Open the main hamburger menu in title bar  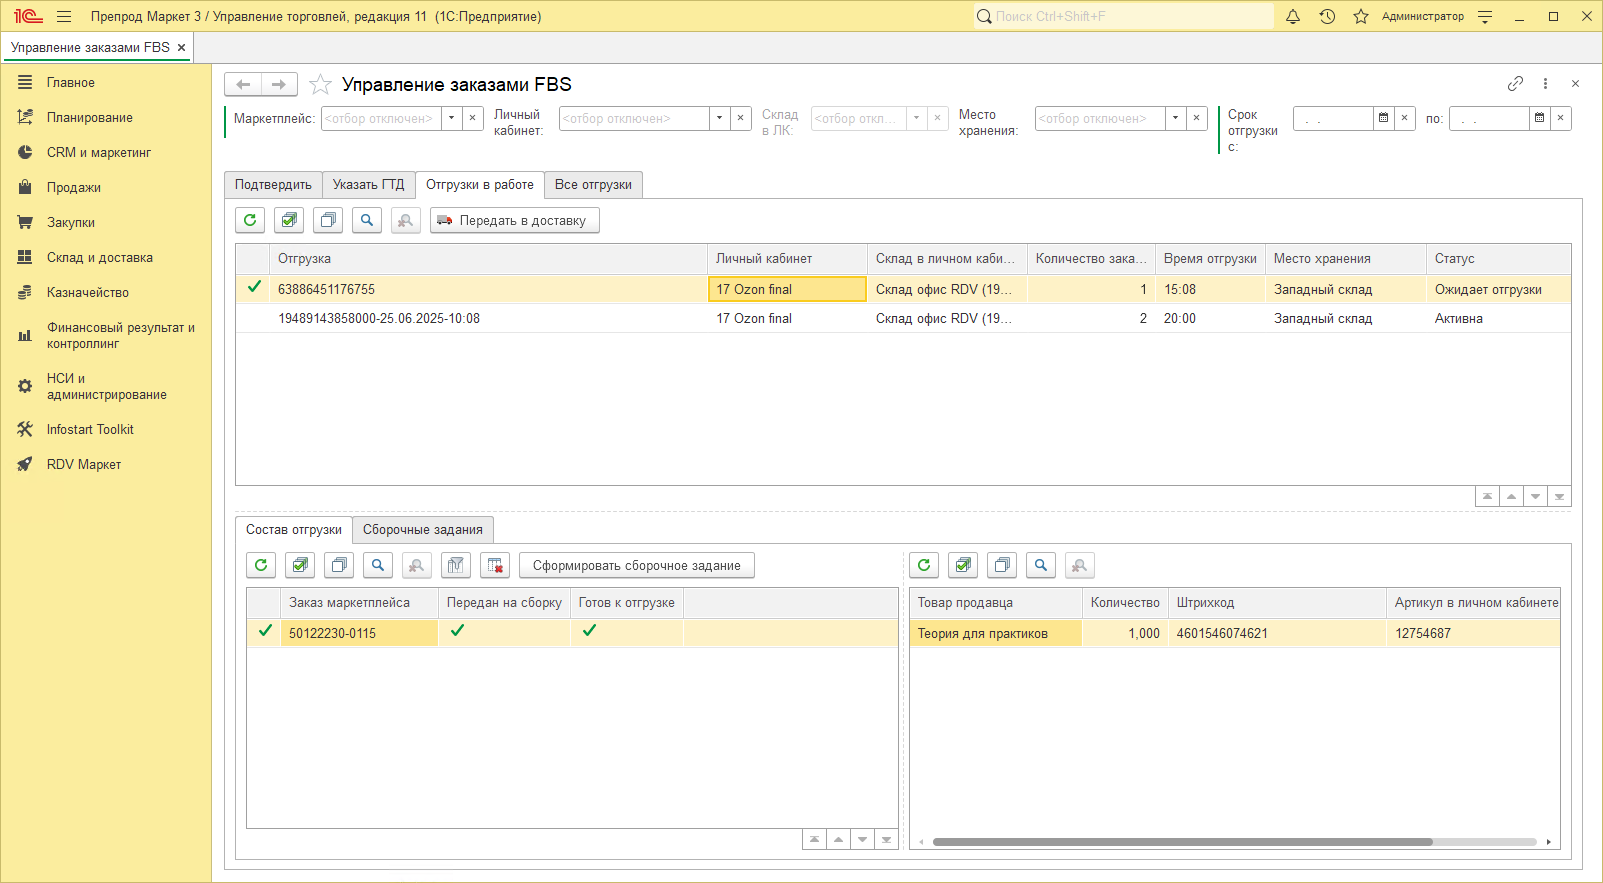[64, 16]
